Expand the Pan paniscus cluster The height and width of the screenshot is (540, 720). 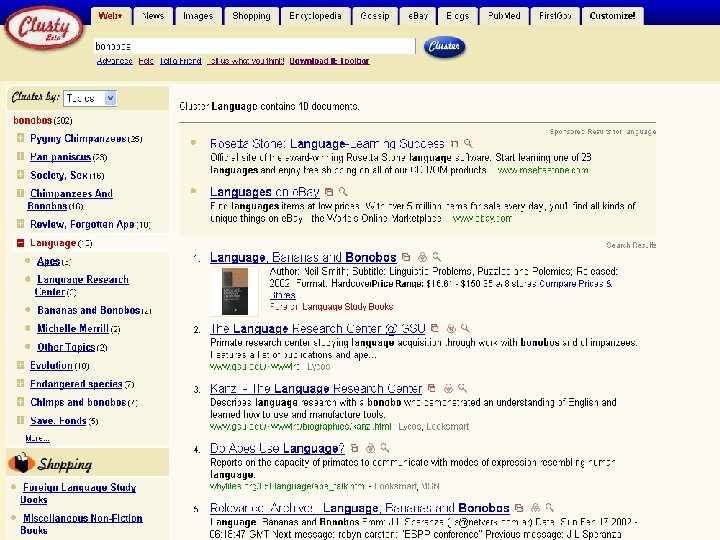pos(20,156)
